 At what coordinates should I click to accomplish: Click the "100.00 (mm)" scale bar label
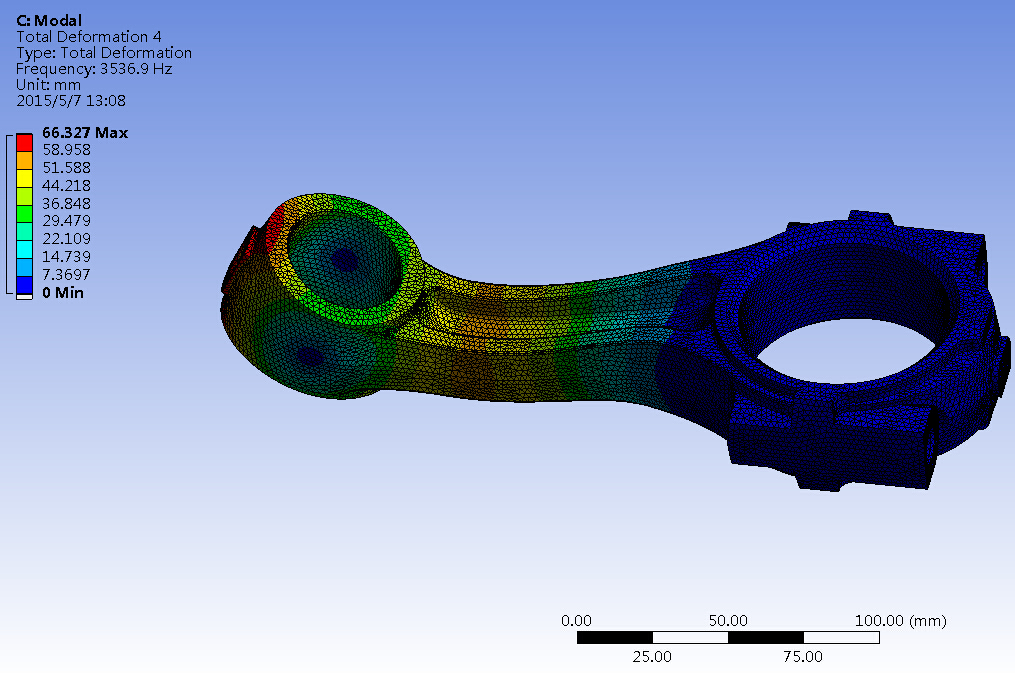(x=900, y=621)
